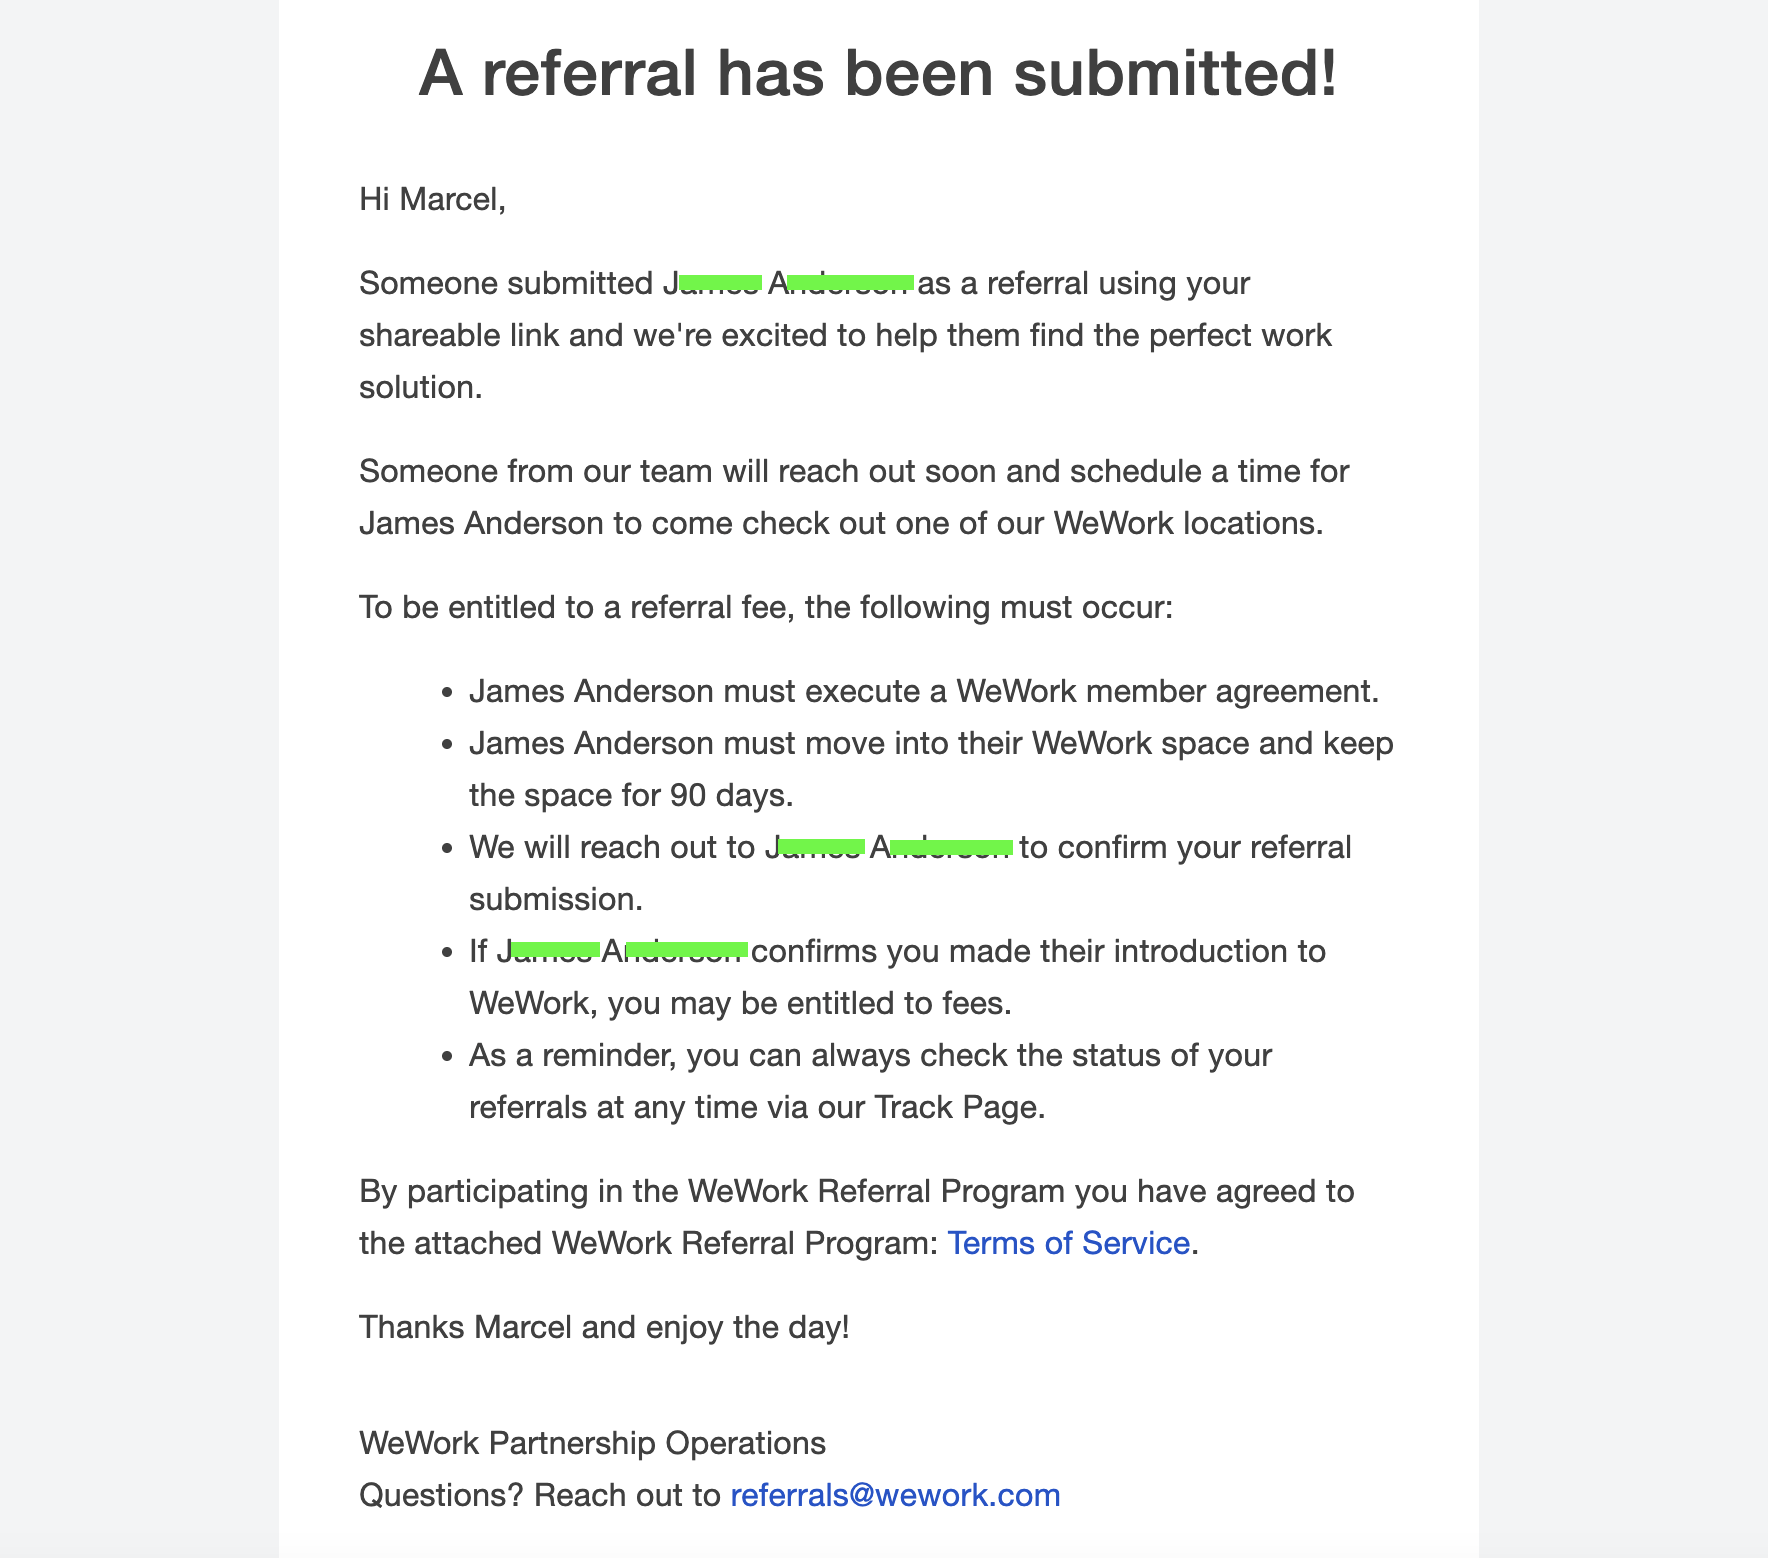The width and height of the screenshot is (1768, 1558).
Task: Select the "you may be entitled to fees" text
Action: click(809, 1003)
